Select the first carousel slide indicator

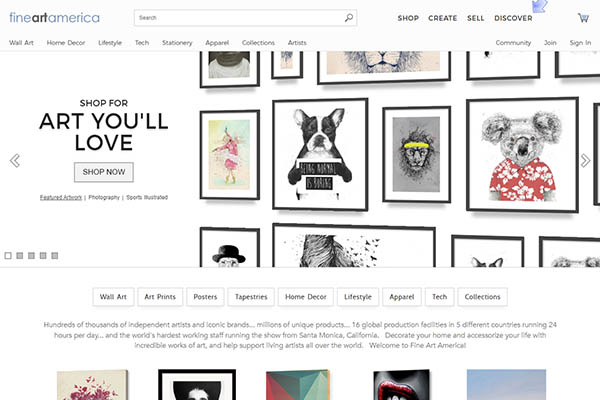click(x=8, y=256)
